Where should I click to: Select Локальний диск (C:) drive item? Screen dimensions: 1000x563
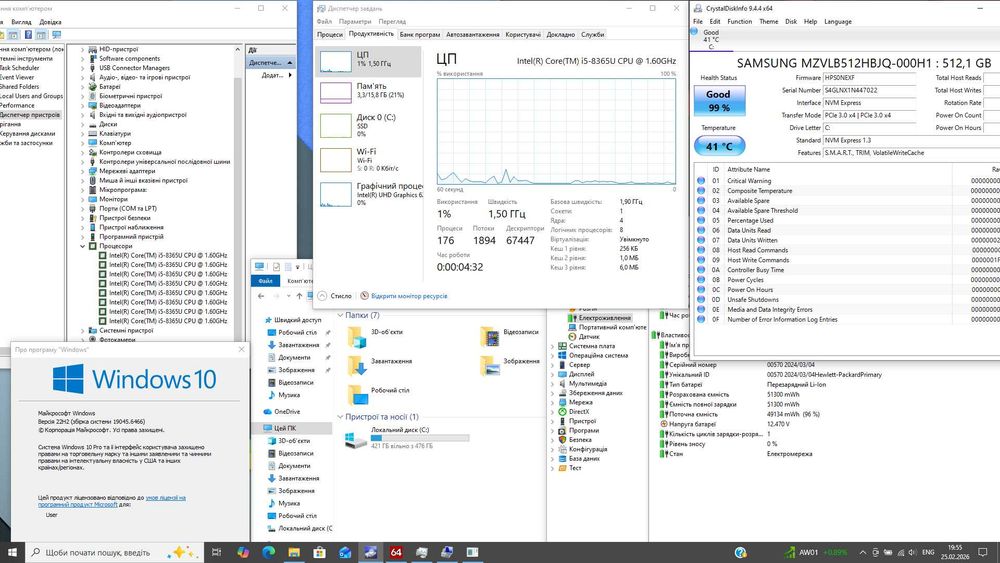point(408,437)
